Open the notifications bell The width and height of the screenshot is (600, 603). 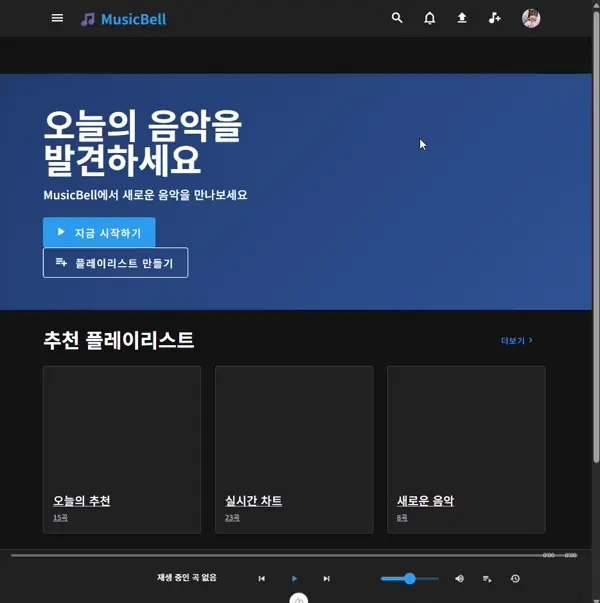[430, 18]
